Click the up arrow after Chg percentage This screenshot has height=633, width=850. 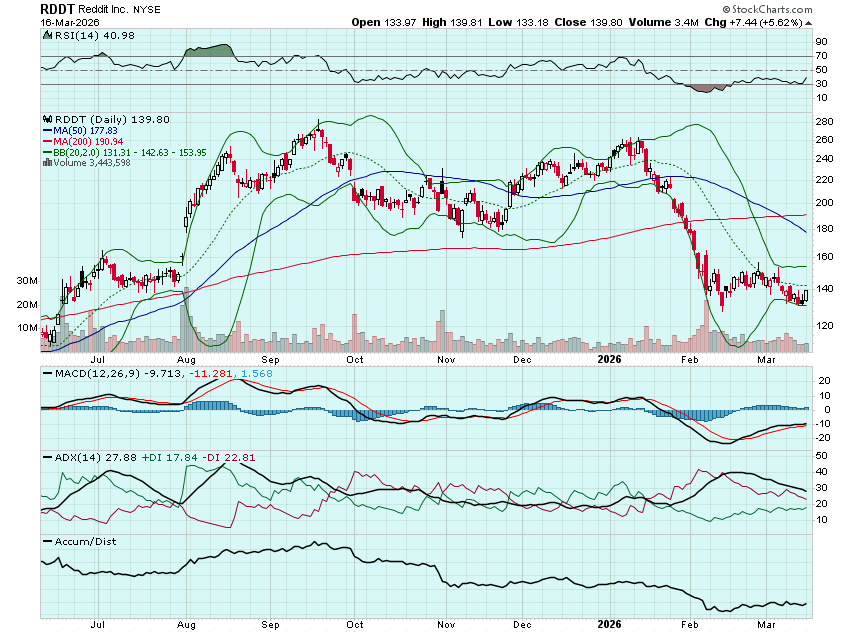pos(808,23)
